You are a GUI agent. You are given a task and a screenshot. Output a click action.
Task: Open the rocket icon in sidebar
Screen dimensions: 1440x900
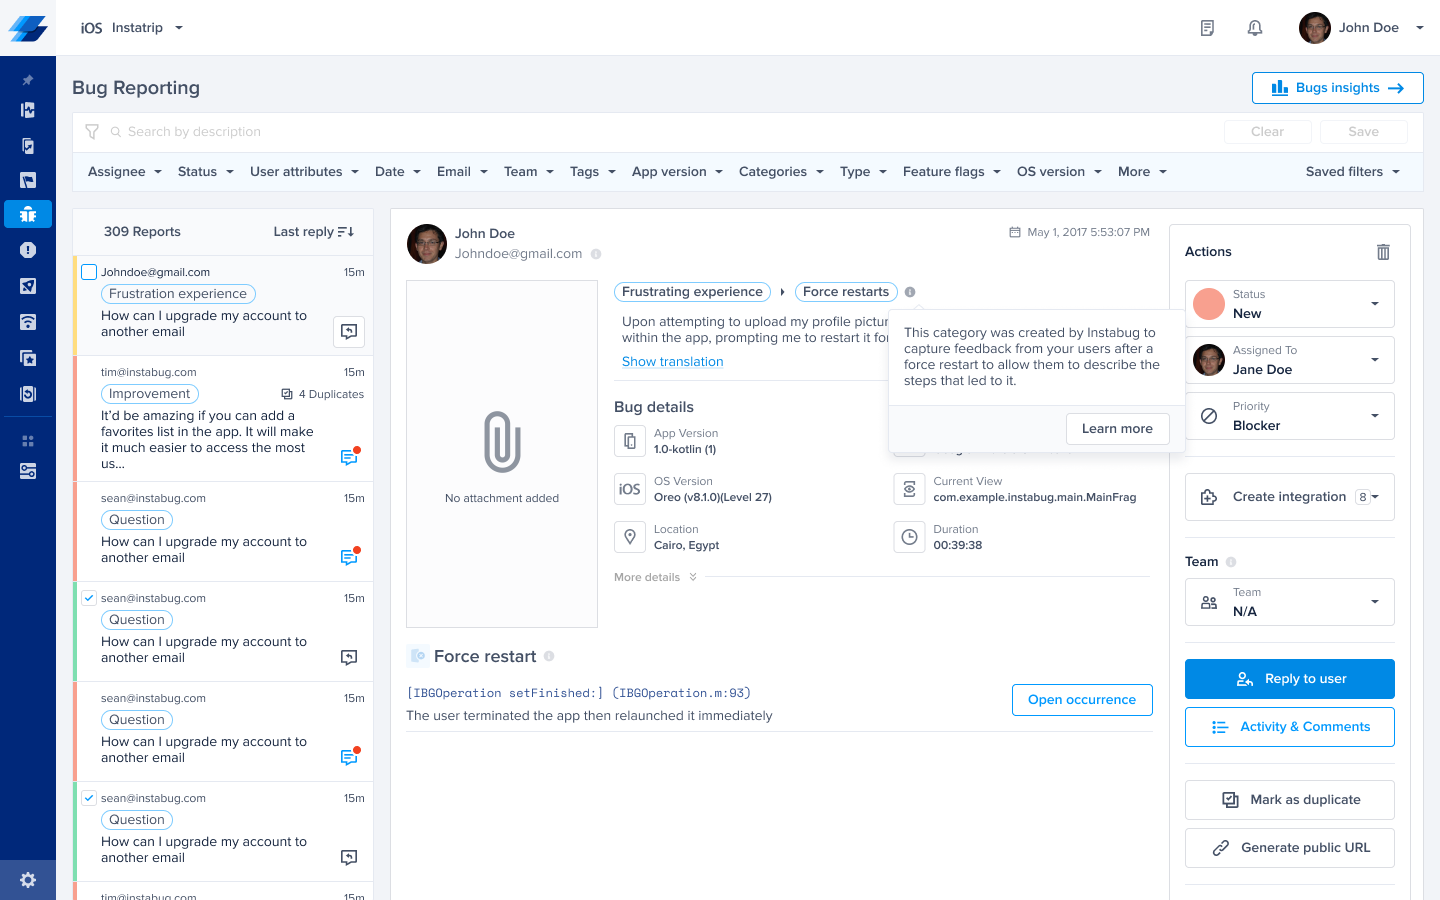point(28,286)
